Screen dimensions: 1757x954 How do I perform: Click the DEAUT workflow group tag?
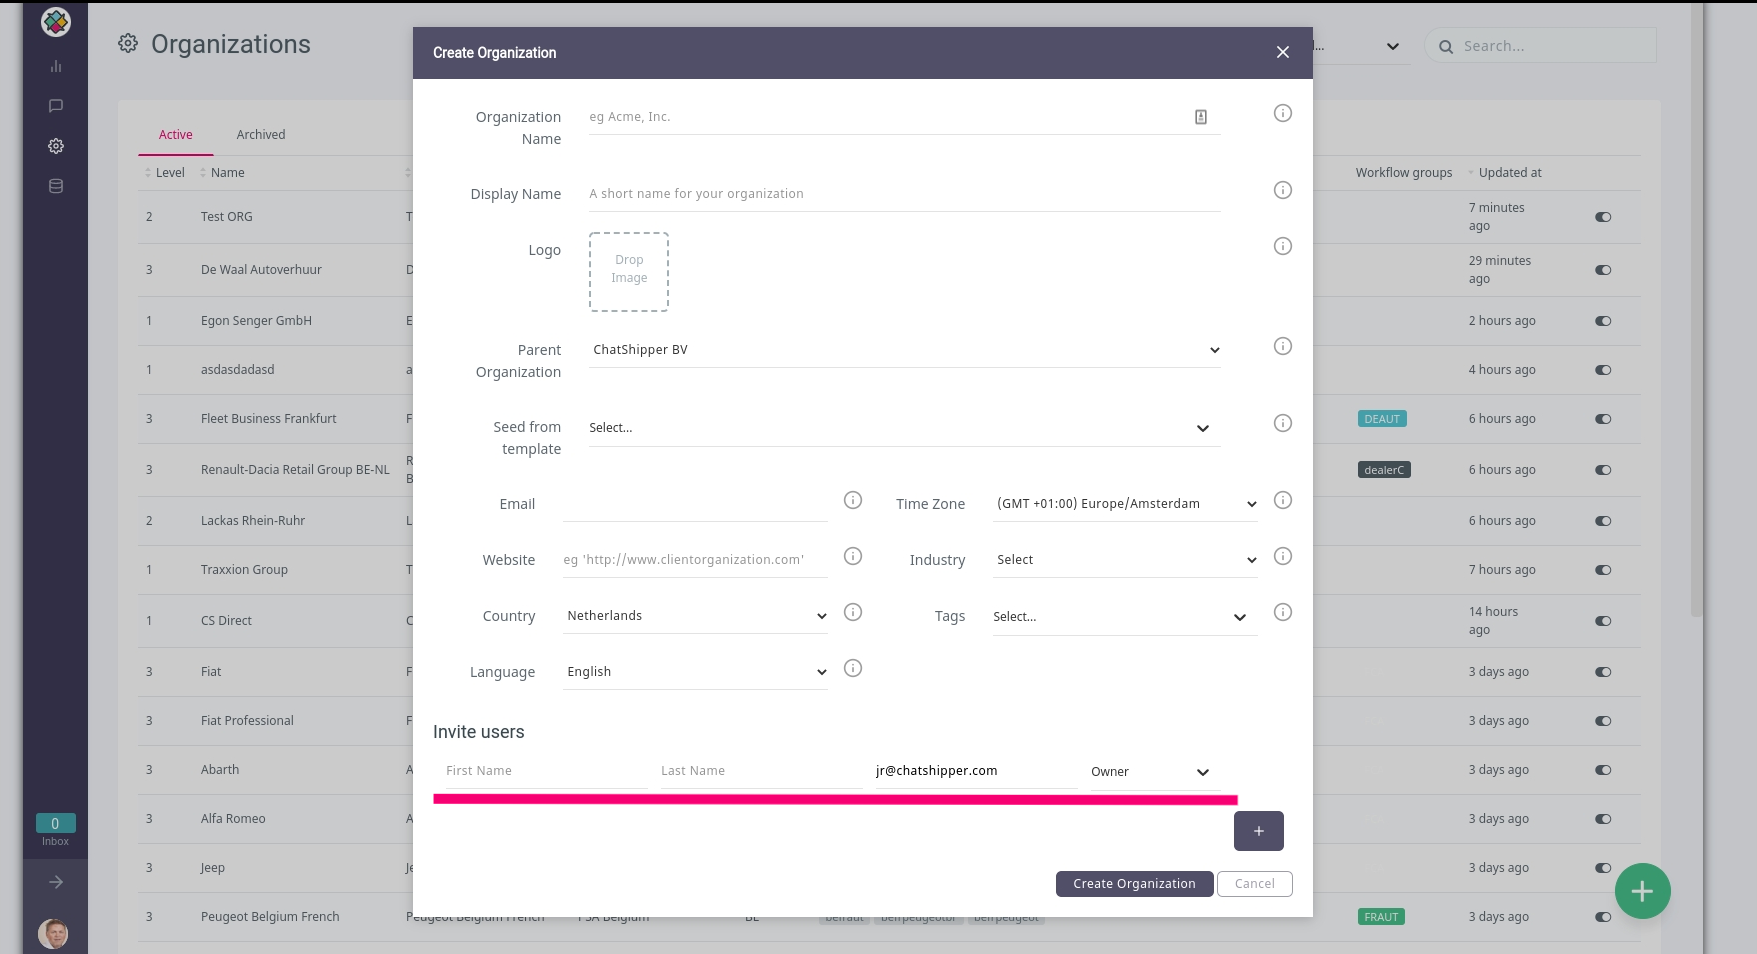(1382, 419)
